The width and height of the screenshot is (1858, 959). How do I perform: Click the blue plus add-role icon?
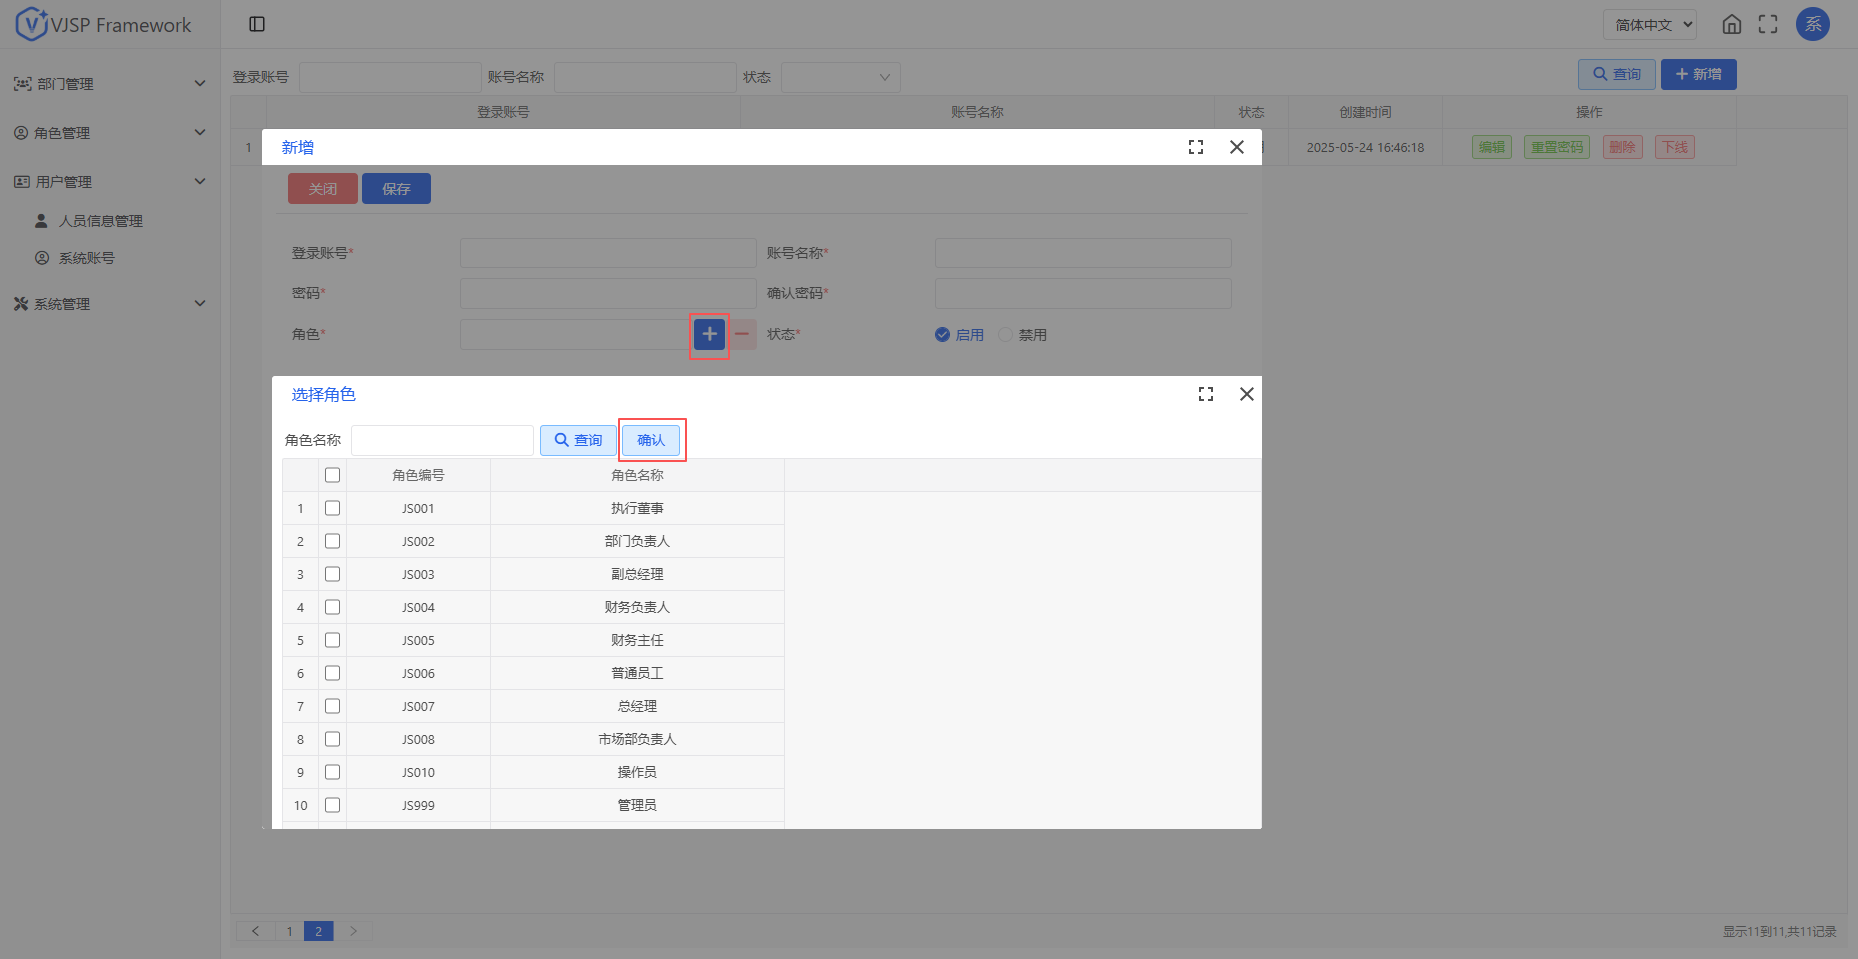[709, 334]
